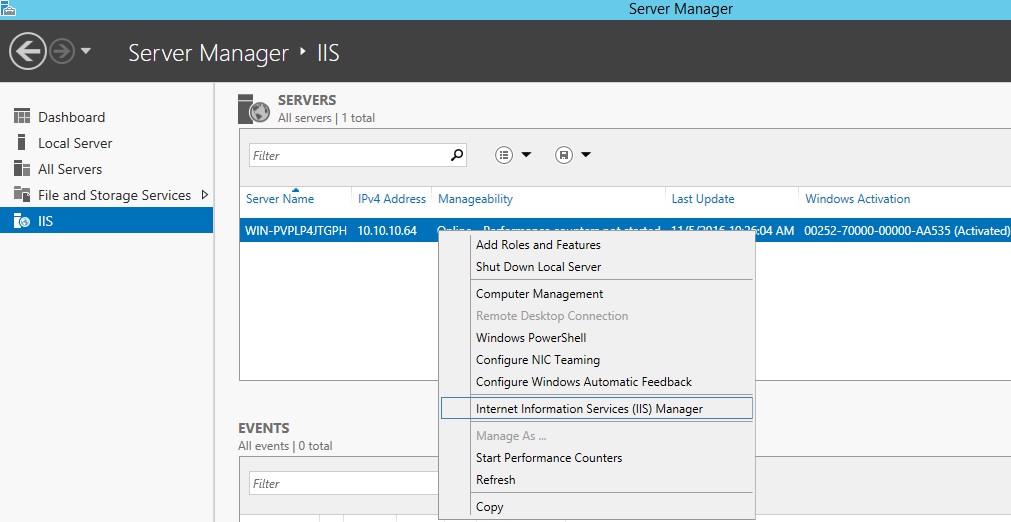Sort by Server Name column

(x=280, y=198)
